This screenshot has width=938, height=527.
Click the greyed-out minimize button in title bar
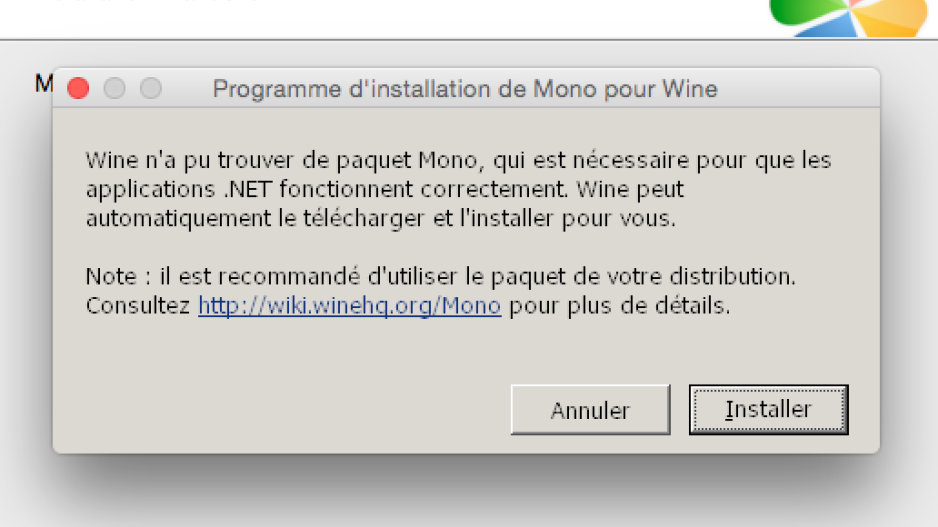click(x=114, y=89)
